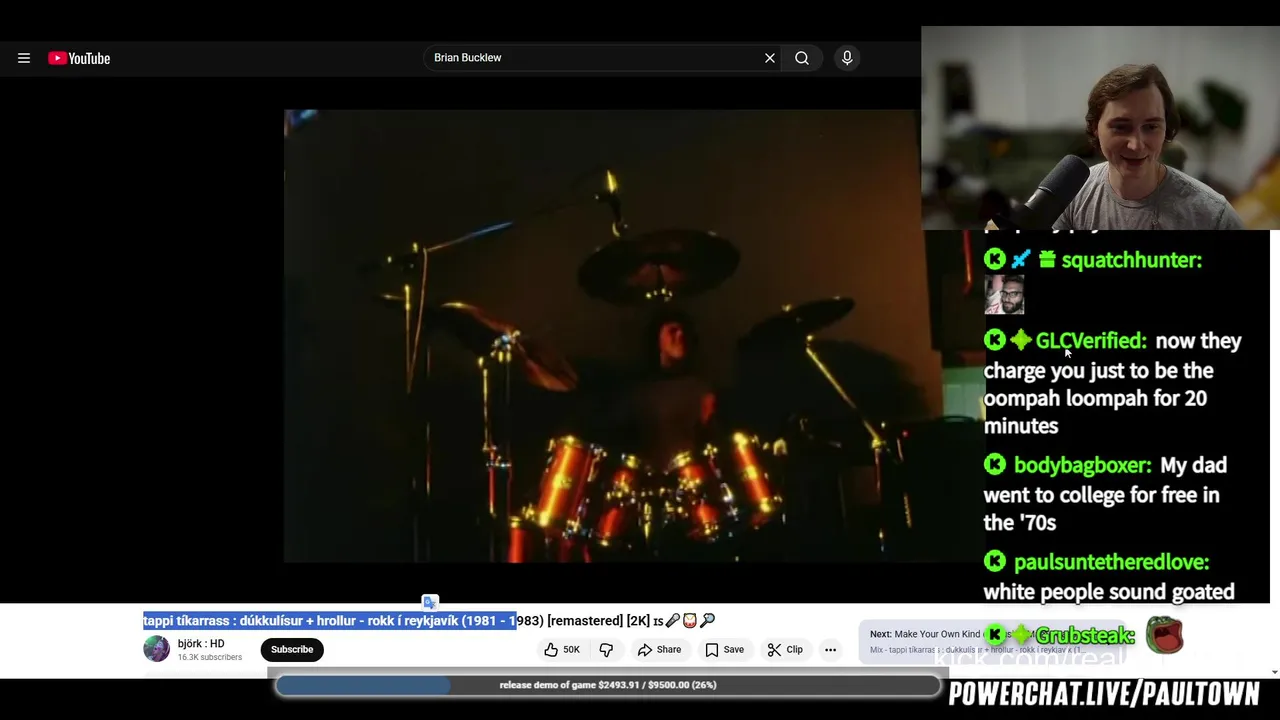Create a Clip of the video
The height and width of the screenshot is (720, 1280).
[786, 650]
